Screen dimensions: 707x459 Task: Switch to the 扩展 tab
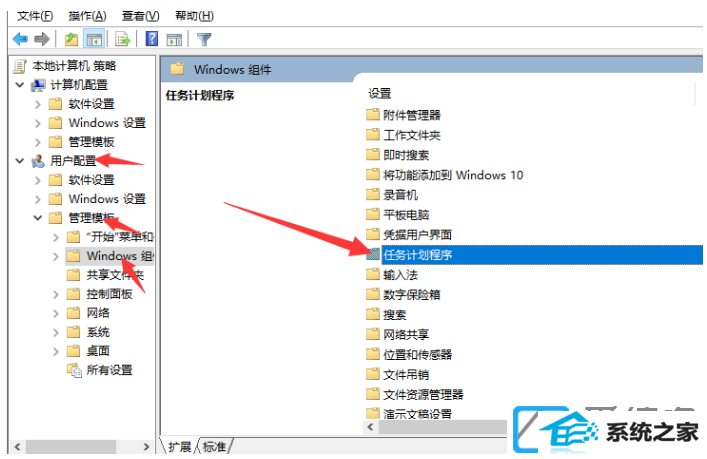pos(179,446)
